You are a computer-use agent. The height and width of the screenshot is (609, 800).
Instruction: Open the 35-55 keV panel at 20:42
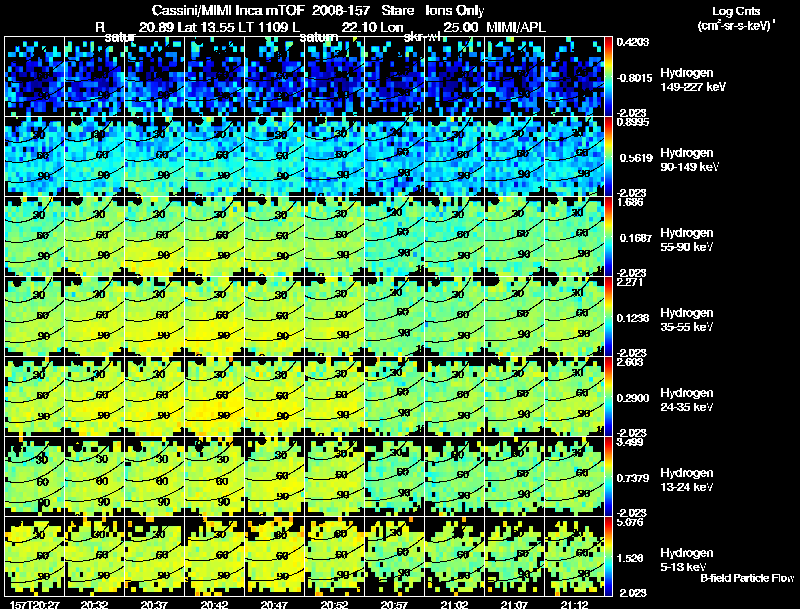point(214,316)
